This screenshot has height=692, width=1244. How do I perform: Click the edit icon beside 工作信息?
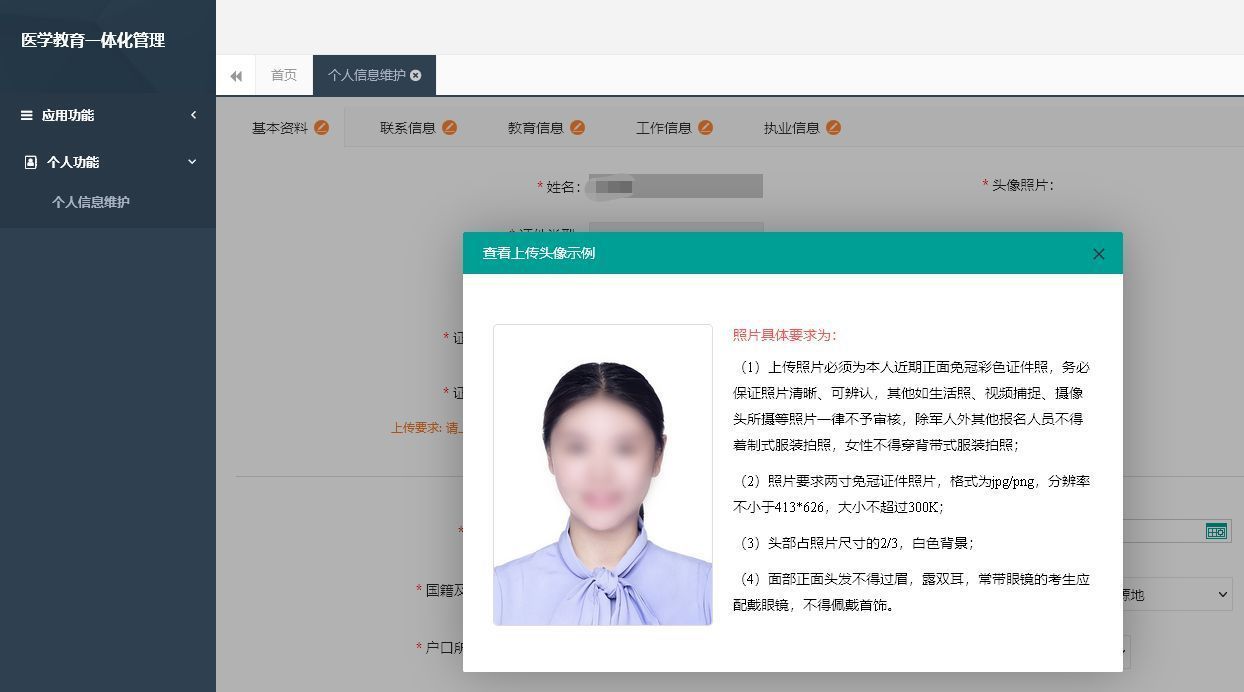(705, 128)
